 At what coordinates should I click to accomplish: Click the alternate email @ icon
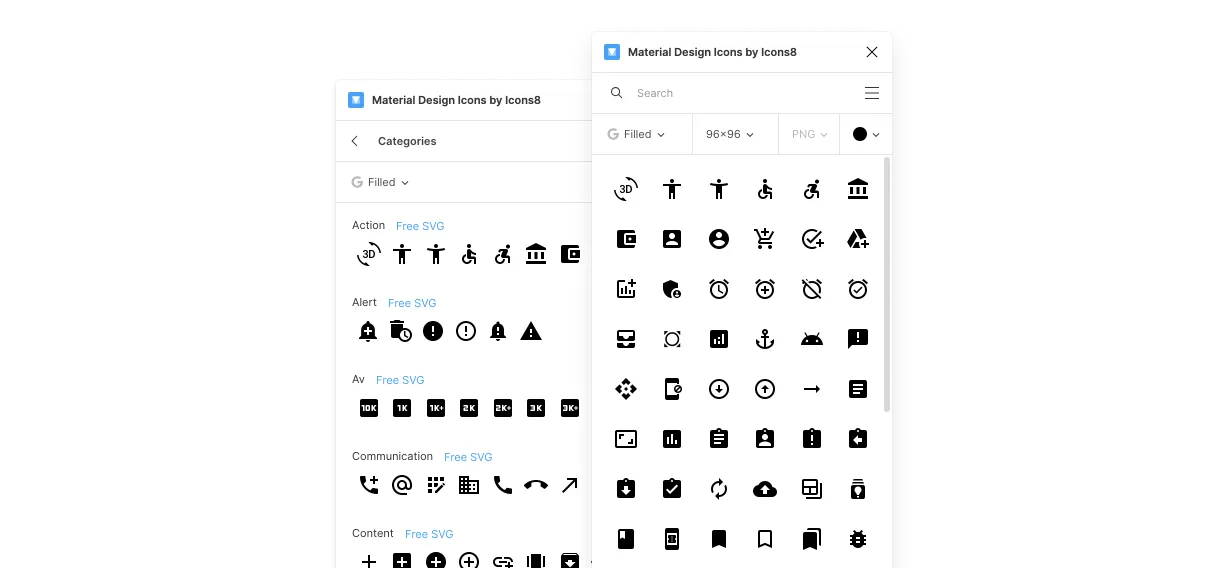click(402, 485)
